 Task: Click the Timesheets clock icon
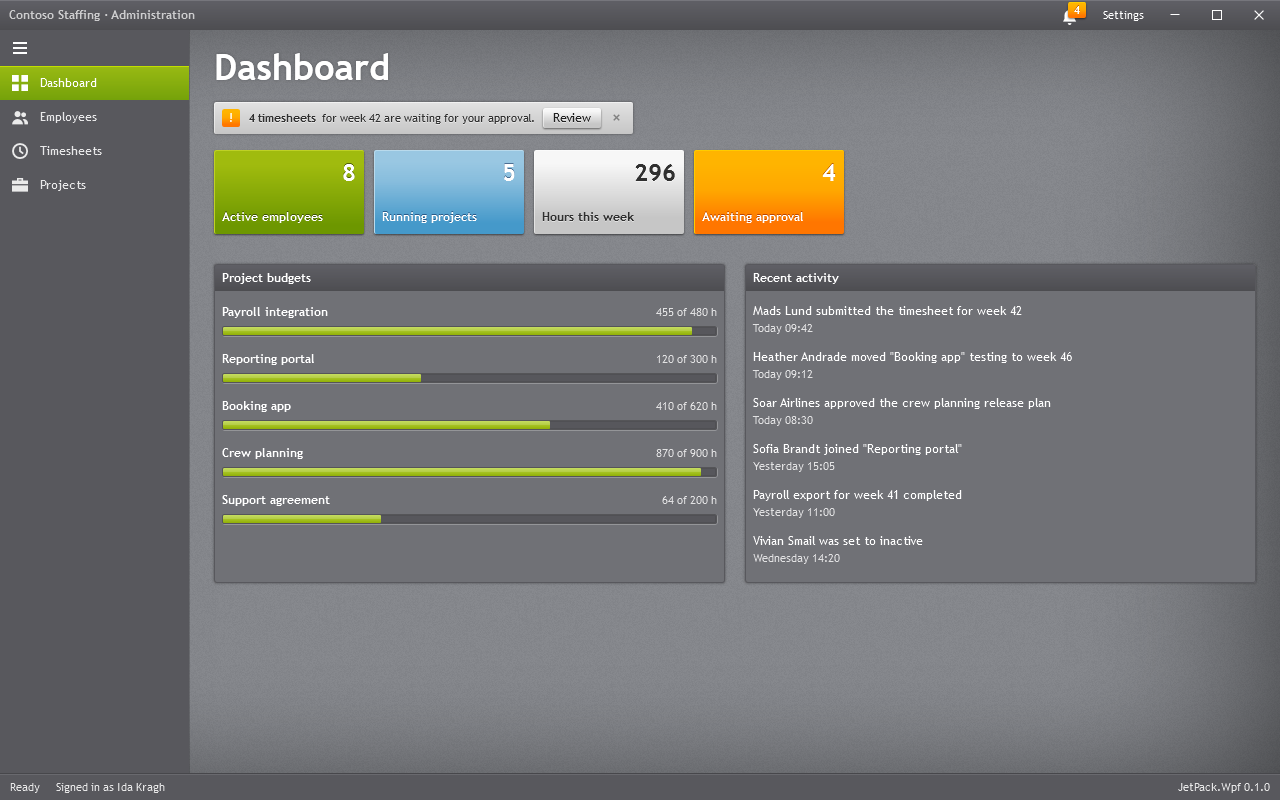click(20, 151)
